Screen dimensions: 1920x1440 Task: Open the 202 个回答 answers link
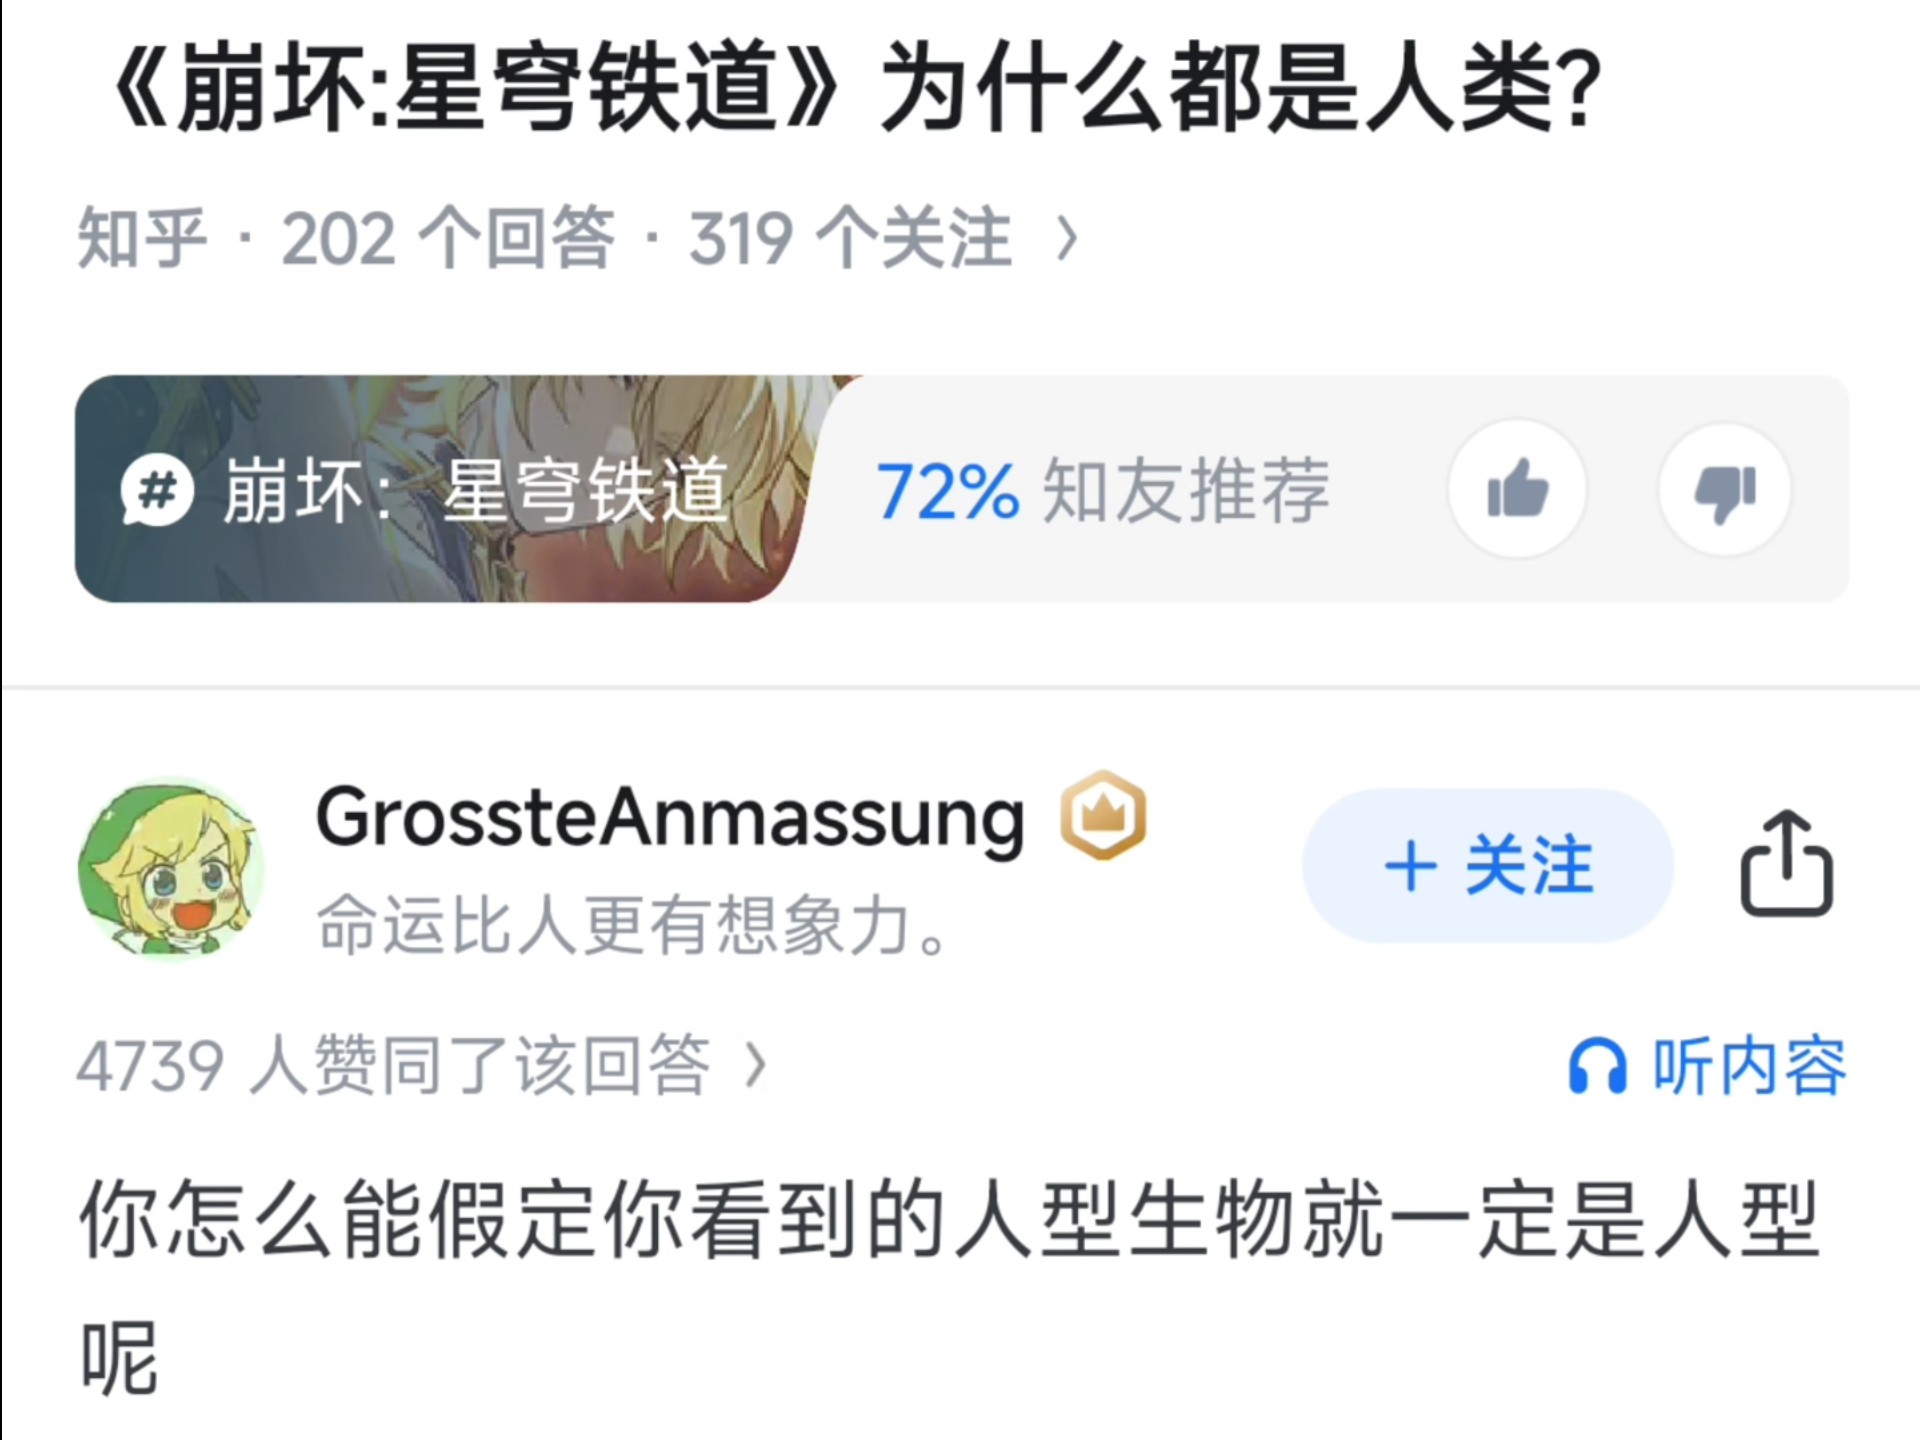448,239
